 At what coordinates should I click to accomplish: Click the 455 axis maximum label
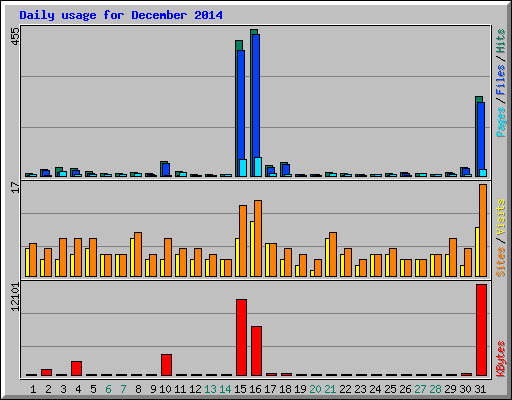[x=15, y=37]
